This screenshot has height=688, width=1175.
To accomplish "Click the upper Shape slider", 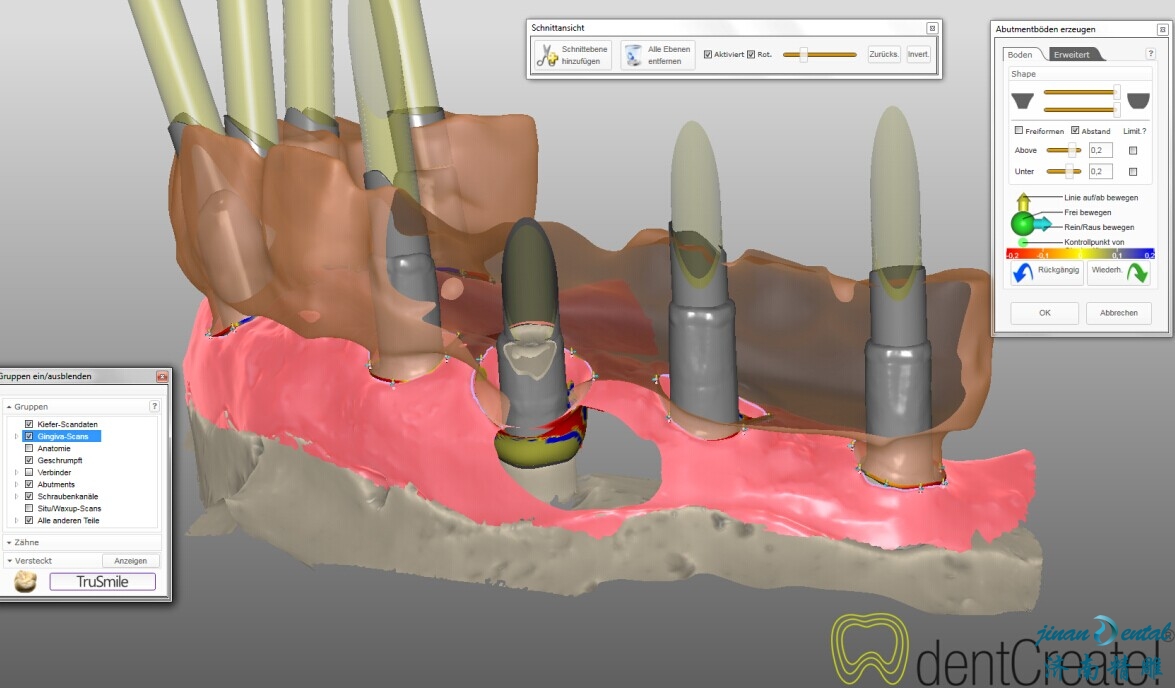I will tap(1081, 92).
